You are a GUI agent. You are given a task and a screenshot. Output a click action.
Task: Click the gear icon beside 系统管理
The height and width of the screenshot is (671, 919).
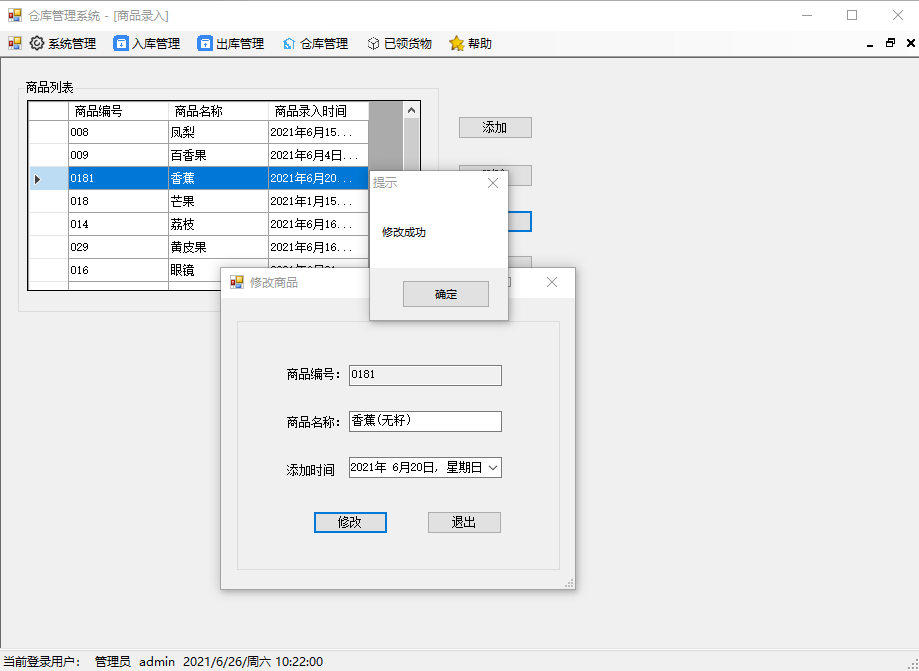(x=37, y=43)
